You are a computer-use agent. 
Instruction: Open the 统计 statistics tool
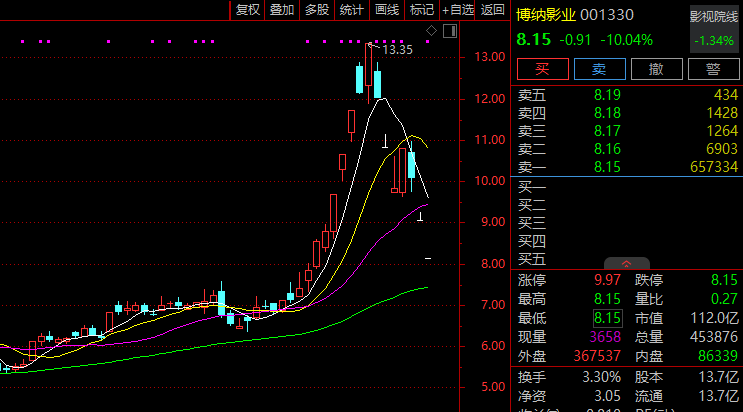(352, 10)
